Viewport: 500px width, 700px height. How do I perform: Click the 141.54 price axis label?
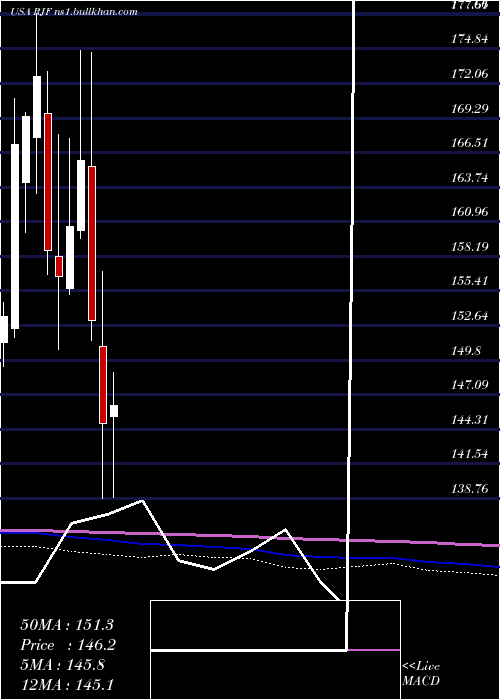[x=470, y=454]
